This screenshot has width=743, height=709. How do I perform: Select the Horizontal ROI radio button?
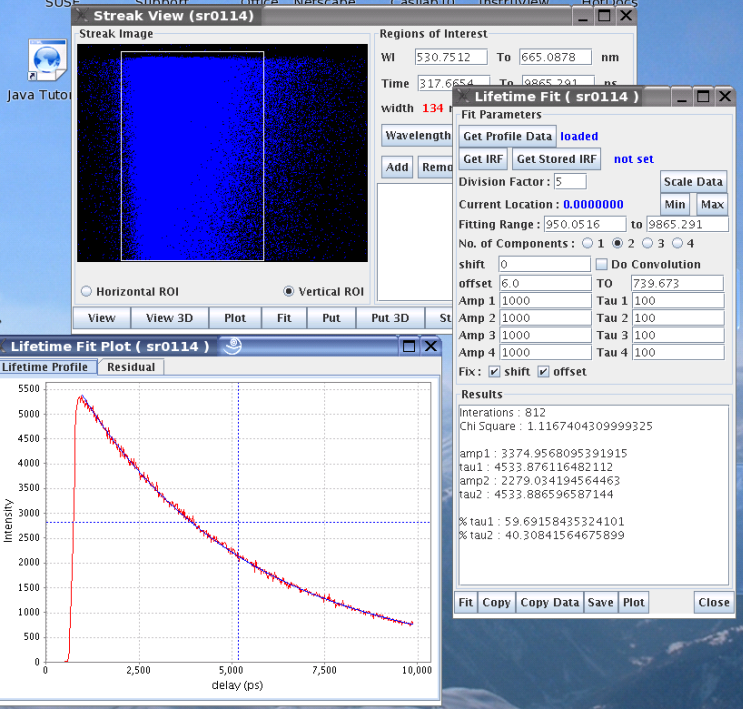86,291
